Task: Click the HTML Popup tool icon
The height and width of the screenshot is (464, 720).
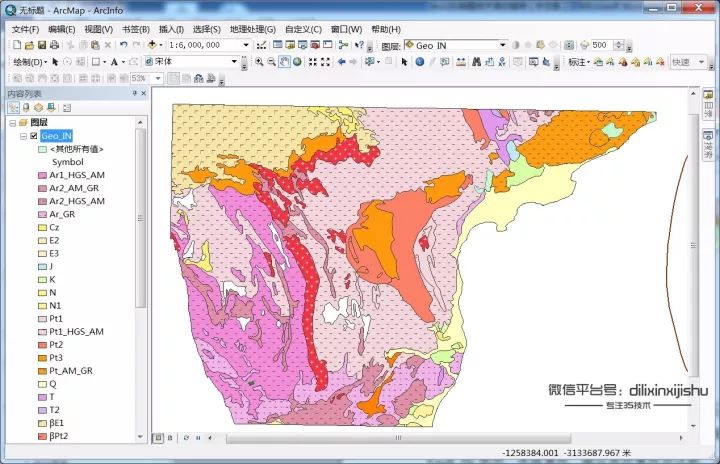Action: tap(444, 62)
